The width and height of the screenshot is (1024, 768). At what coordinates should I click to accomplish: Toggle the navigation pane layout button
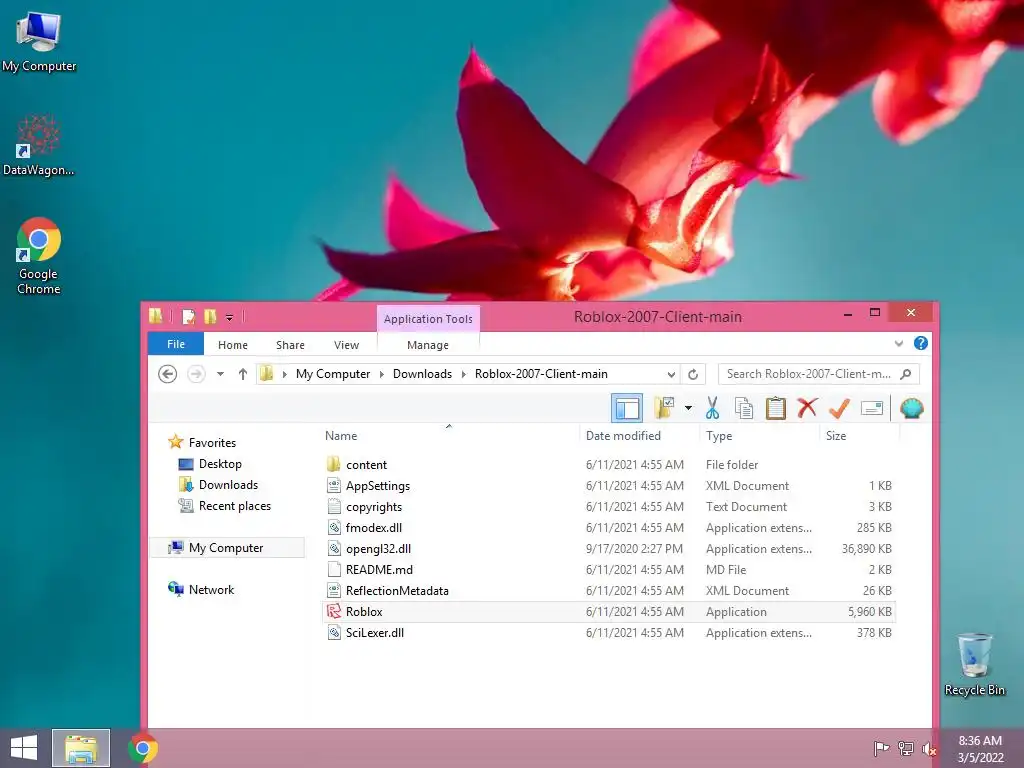pos(627,408)
